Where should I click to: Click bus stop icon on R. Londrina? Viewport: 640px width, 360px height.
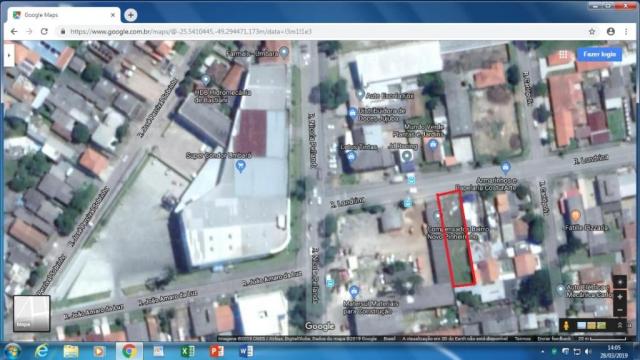(407, 203)
